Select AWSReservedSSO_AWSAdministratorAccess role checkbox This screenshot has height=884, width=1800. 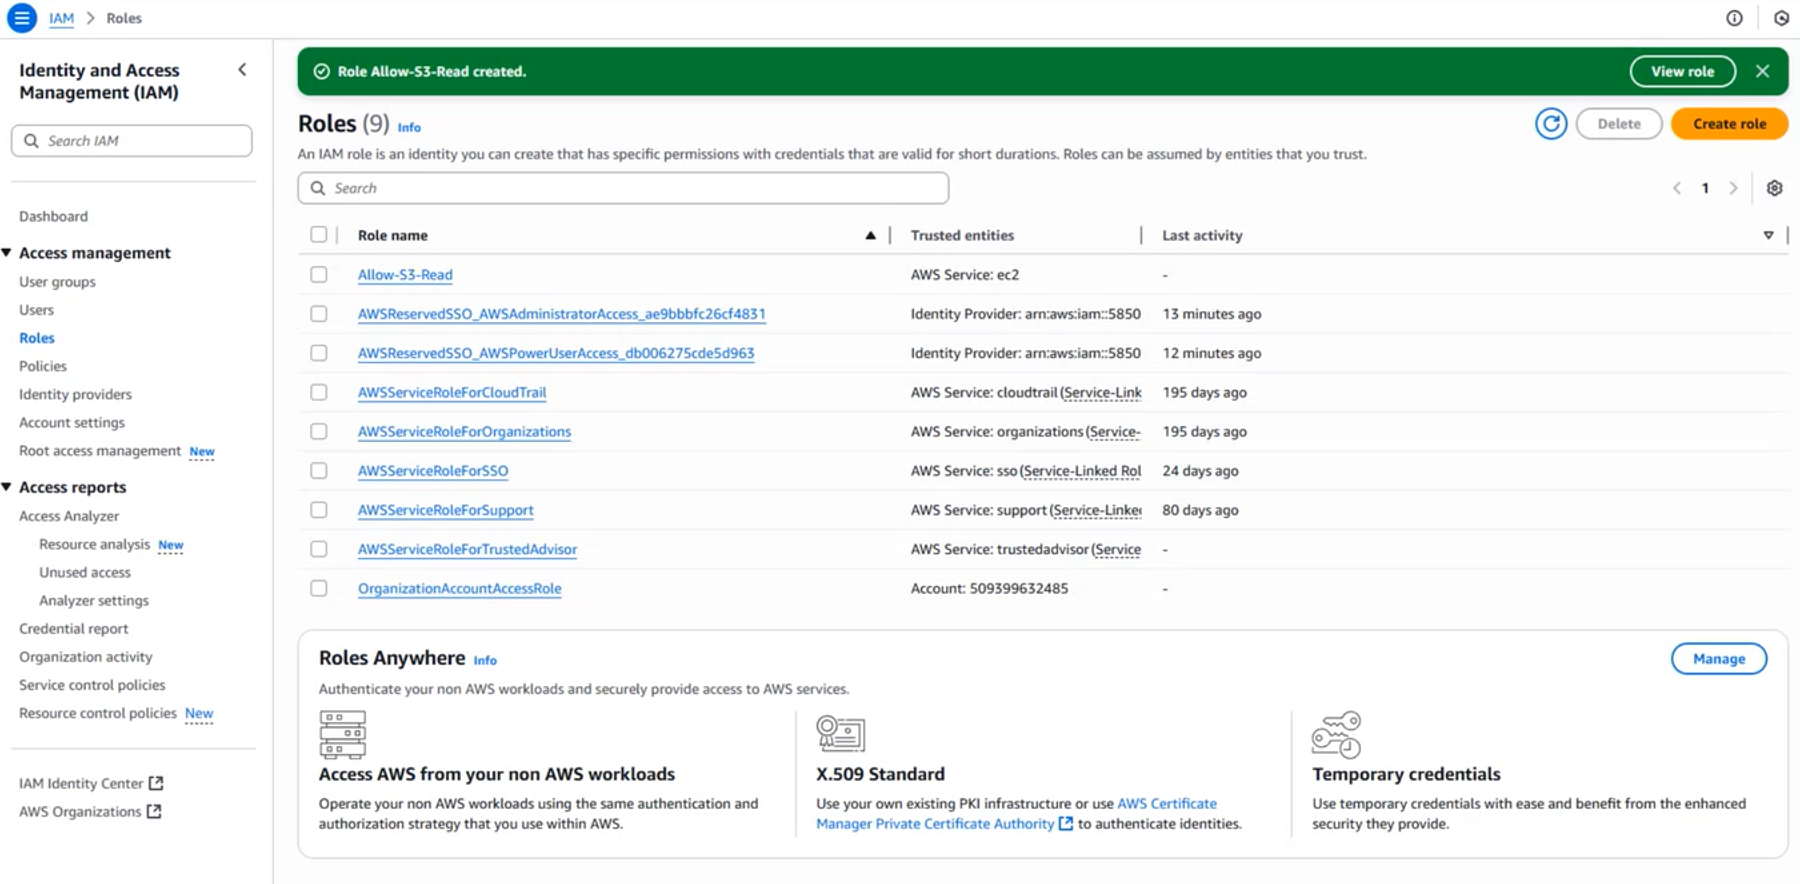[318, 313]
